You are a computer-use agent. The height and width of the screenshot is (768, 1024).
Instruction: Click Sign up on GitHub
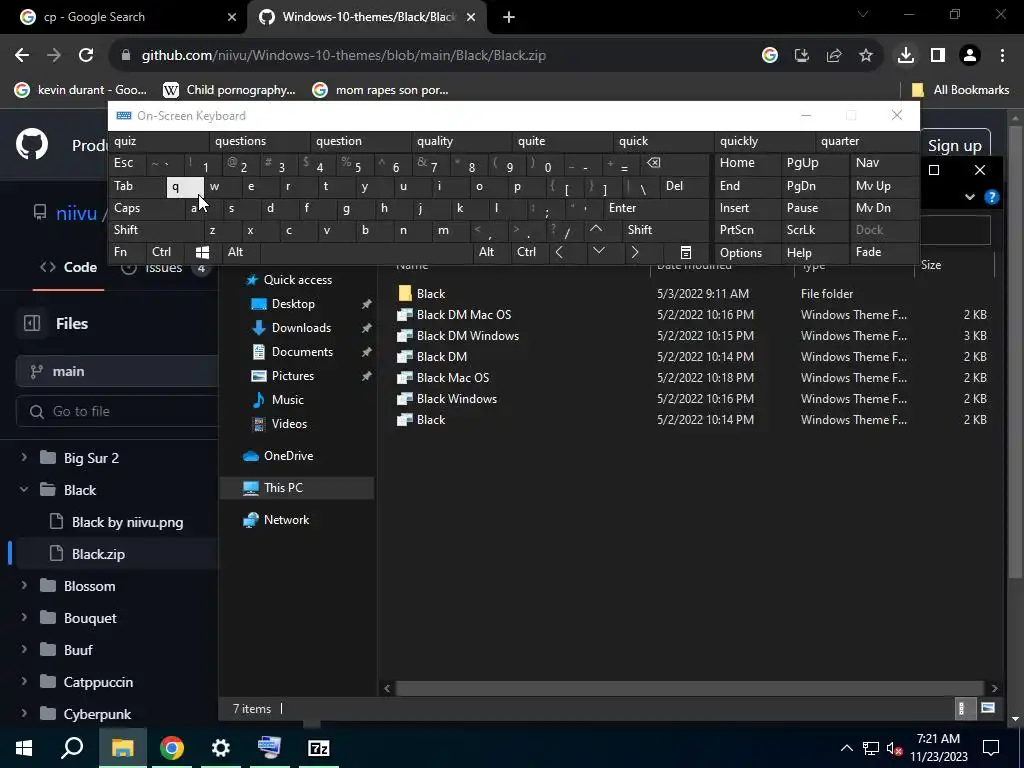pyautogui.click(x=954, y=146)
